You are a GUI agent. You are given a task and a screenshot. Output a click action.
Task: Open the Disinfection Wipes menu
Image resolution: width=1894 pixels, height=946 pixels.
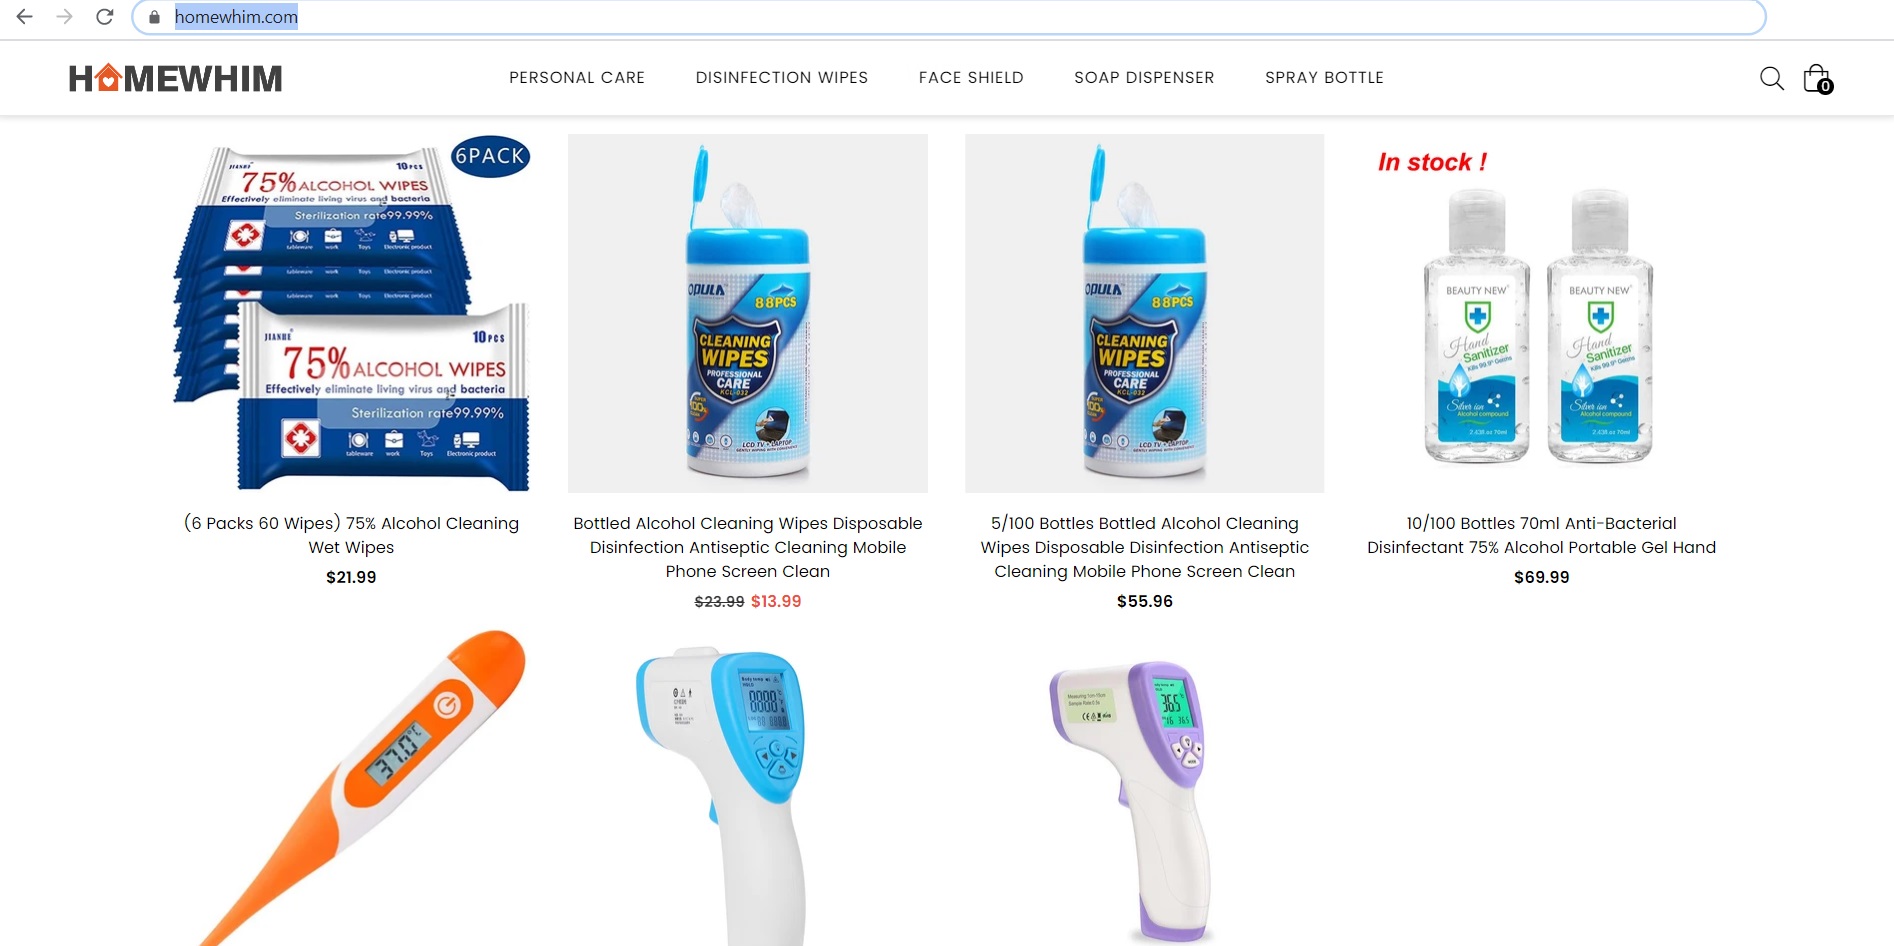coord(782,78)
